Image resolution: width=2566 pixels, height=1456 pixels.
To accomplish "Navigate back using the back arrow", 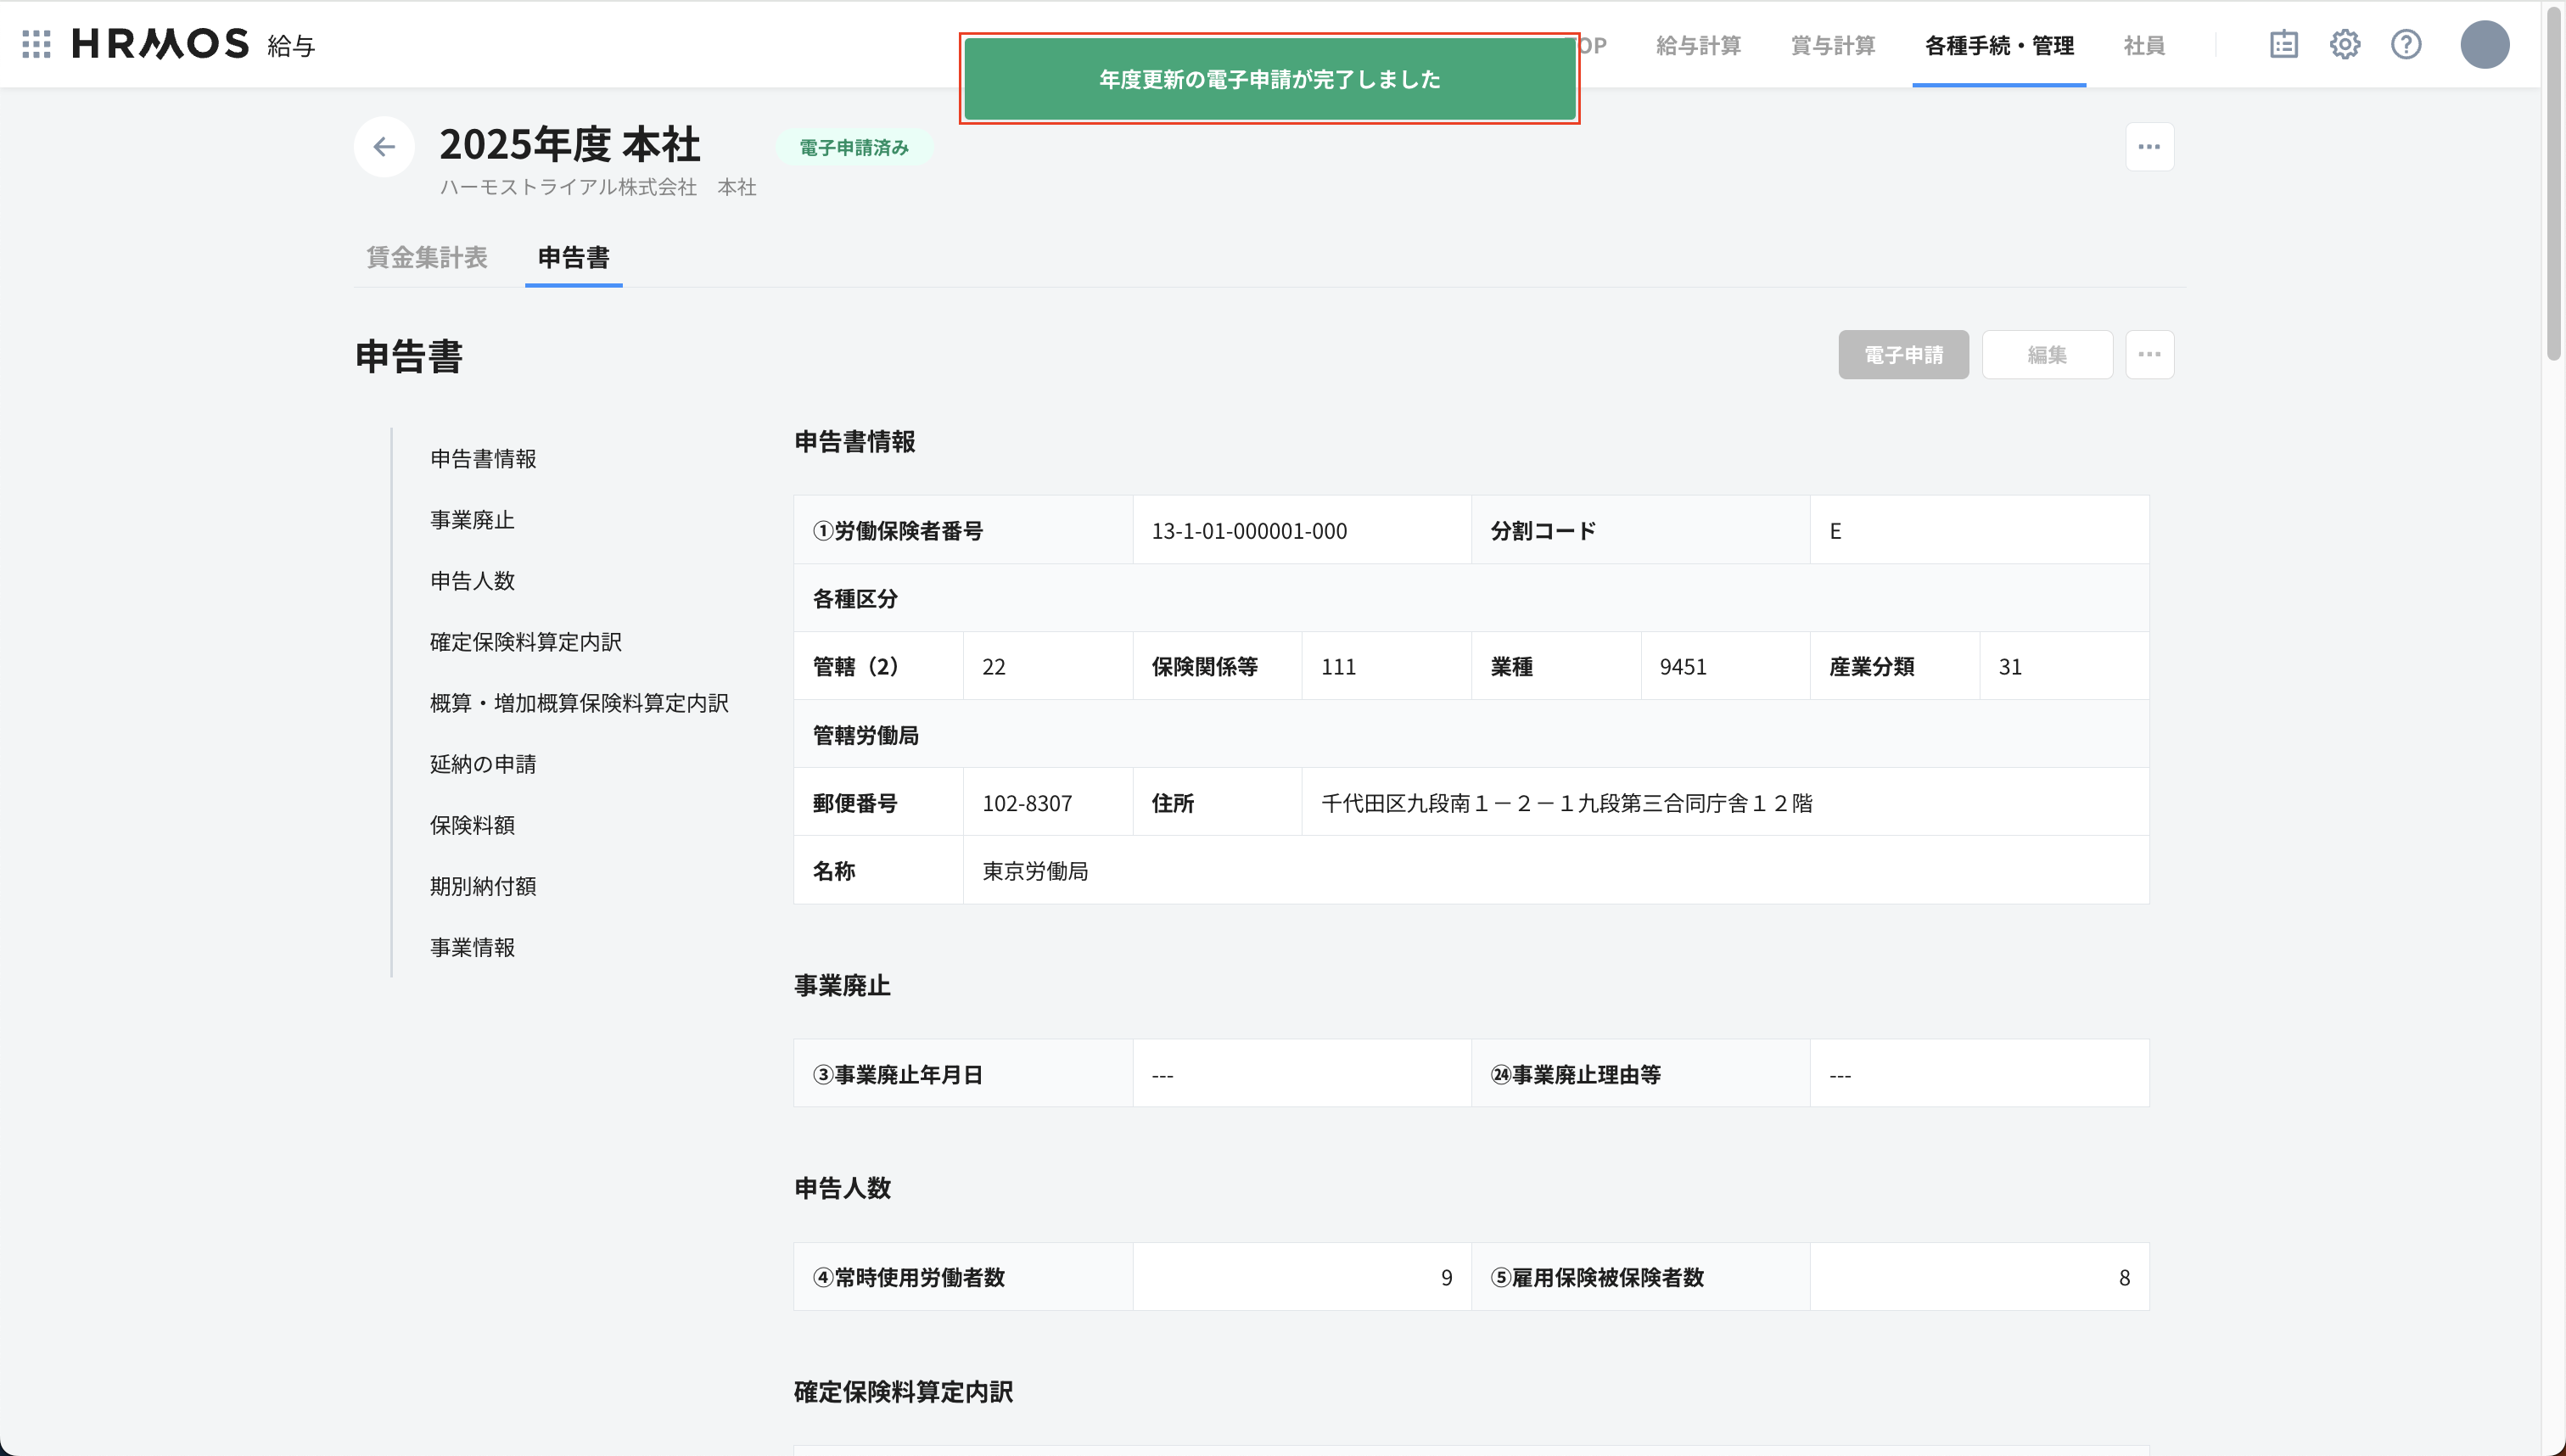I will pos(384,146).
